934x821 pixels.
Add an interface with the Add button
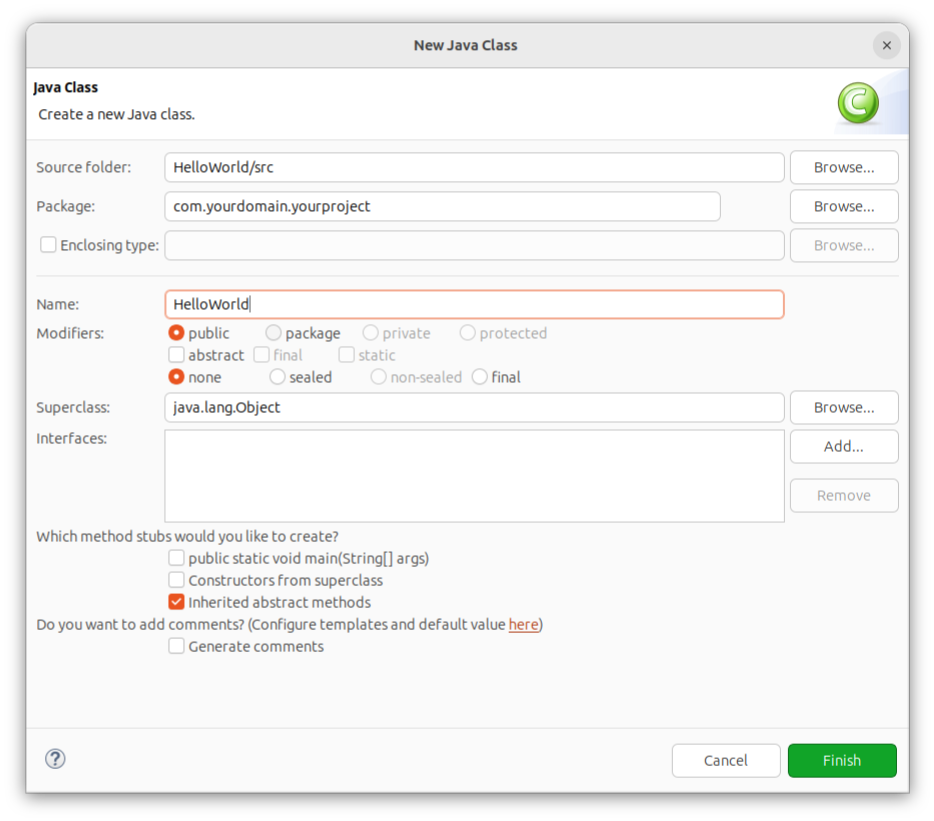pos(843,446)
